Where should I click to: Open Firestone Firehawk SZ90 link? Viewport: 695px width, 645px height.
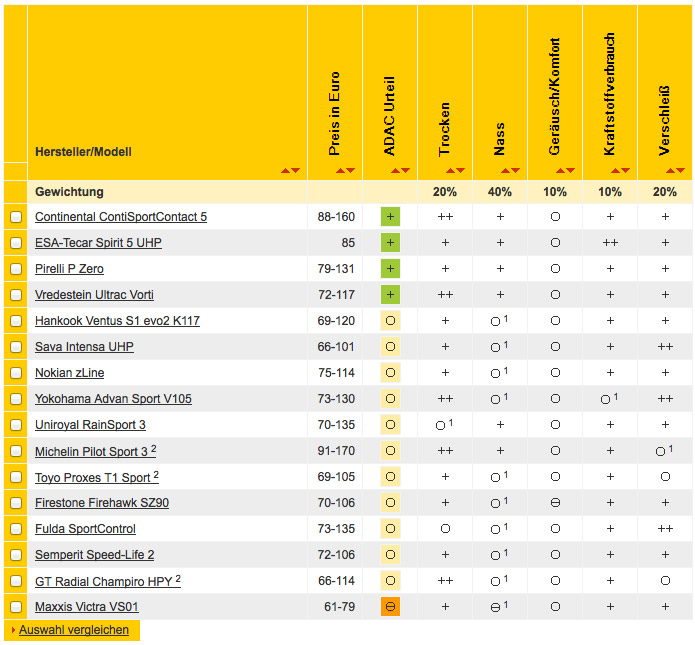pyautogui.click(x=102, y=503)
